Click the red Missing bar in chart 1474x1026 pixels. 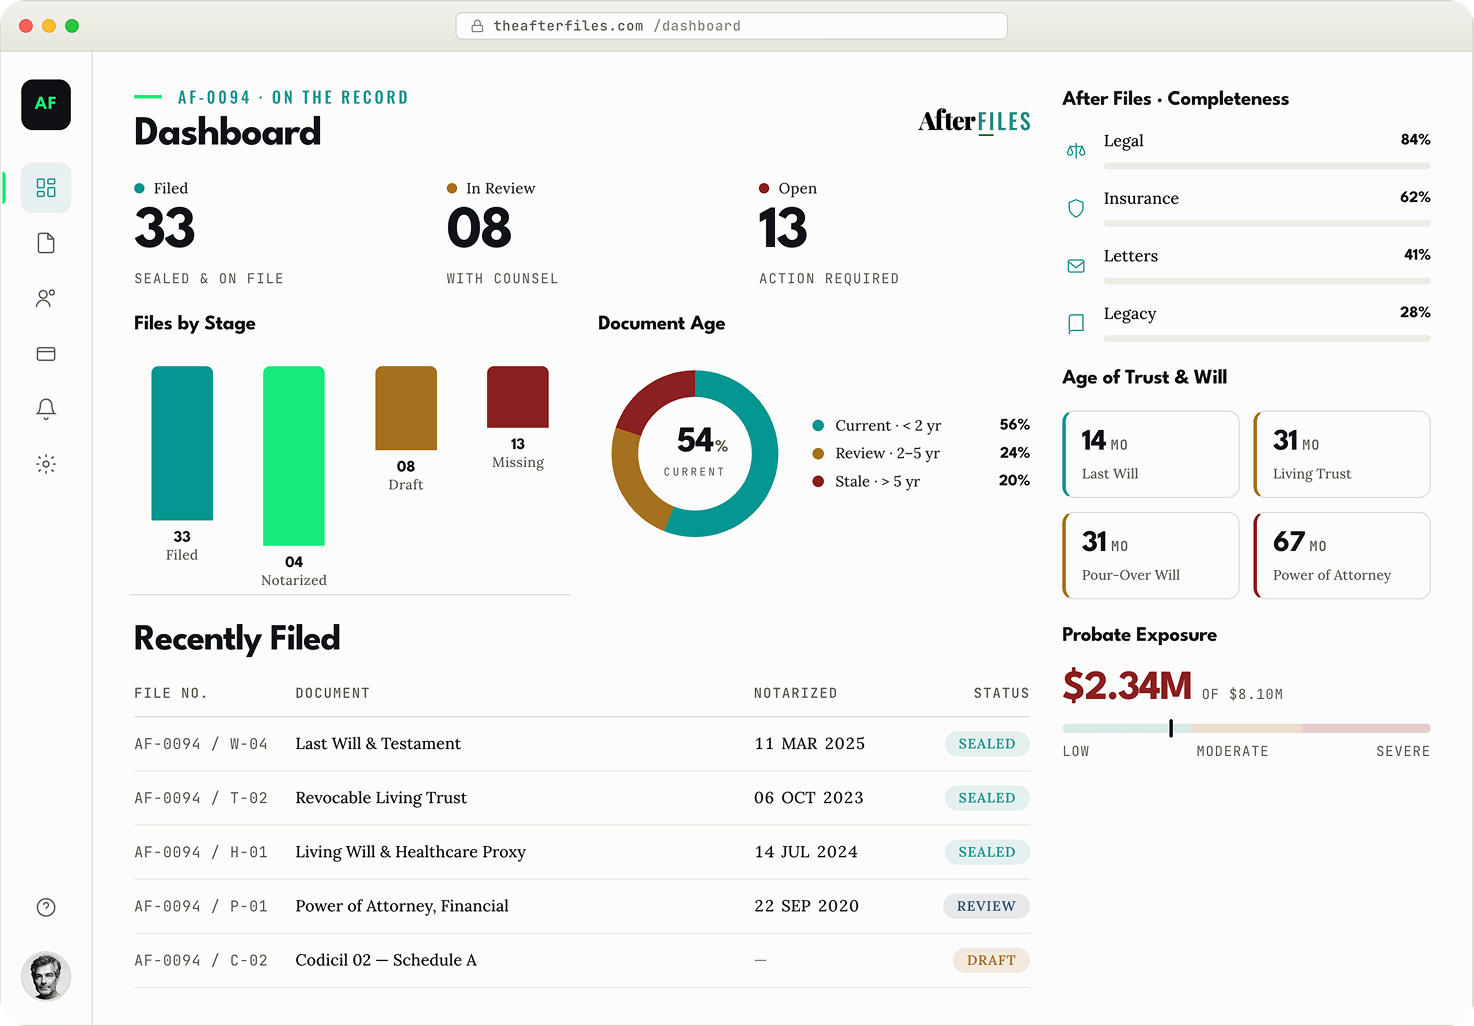pos(518,397)
